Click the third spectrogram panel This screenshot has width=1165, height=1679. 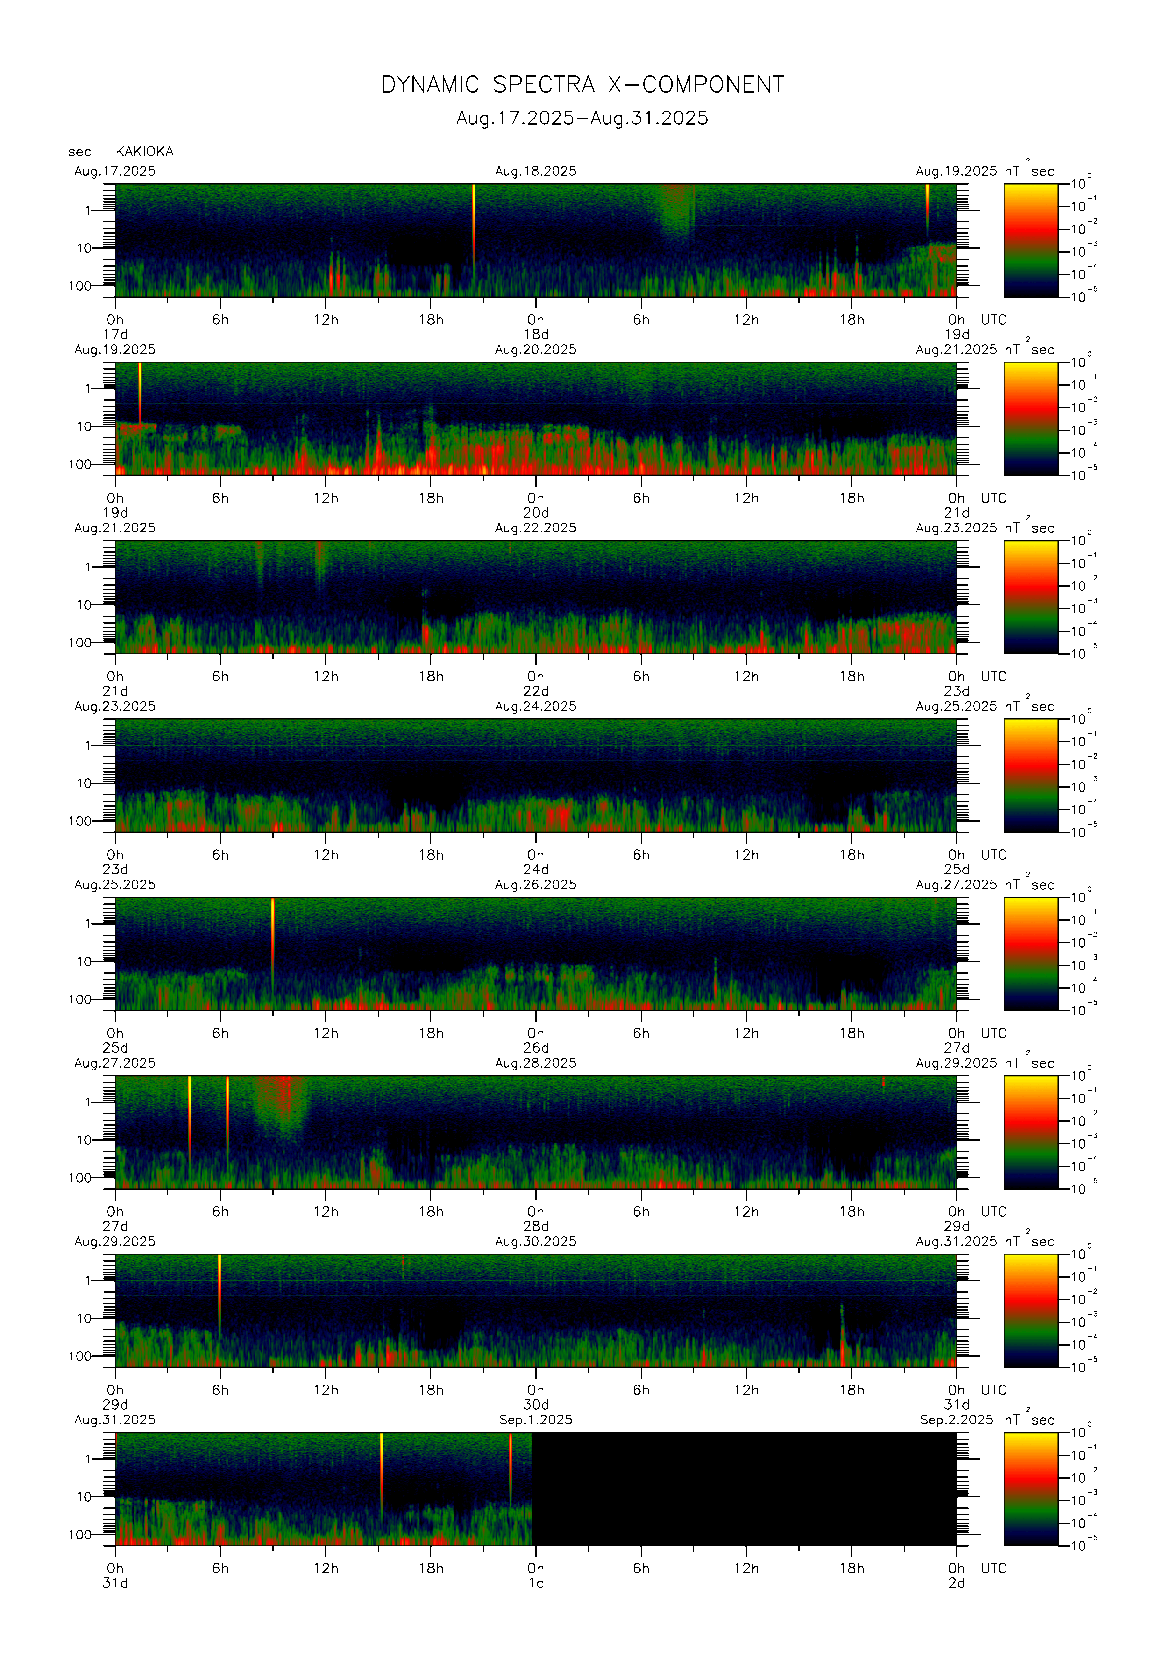coord(535,597)
